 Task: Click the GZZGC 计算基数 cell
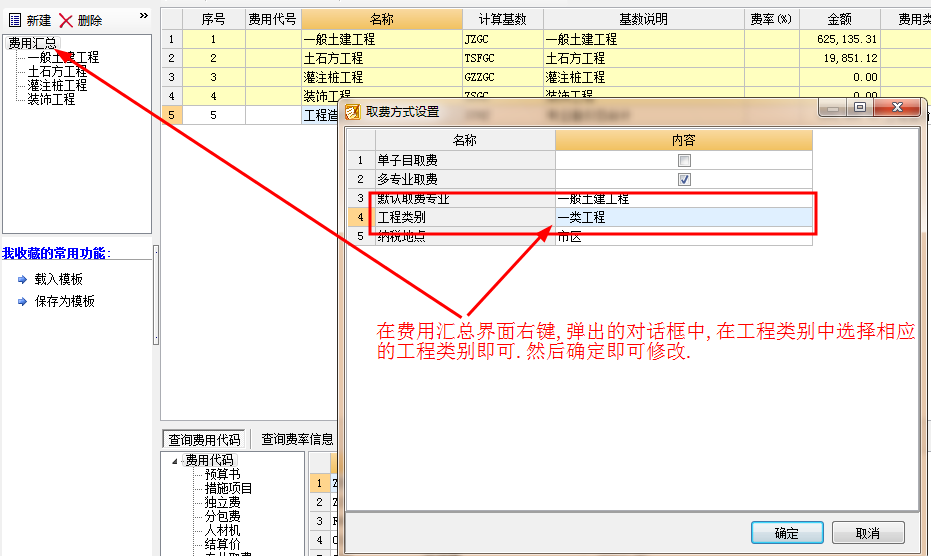coord(502,77)
